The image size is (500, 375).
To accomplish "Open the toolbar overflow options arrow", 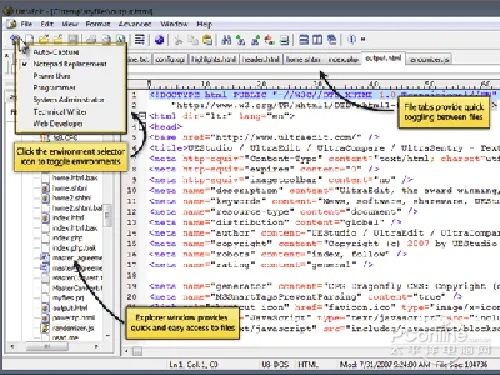I will 363,39.
